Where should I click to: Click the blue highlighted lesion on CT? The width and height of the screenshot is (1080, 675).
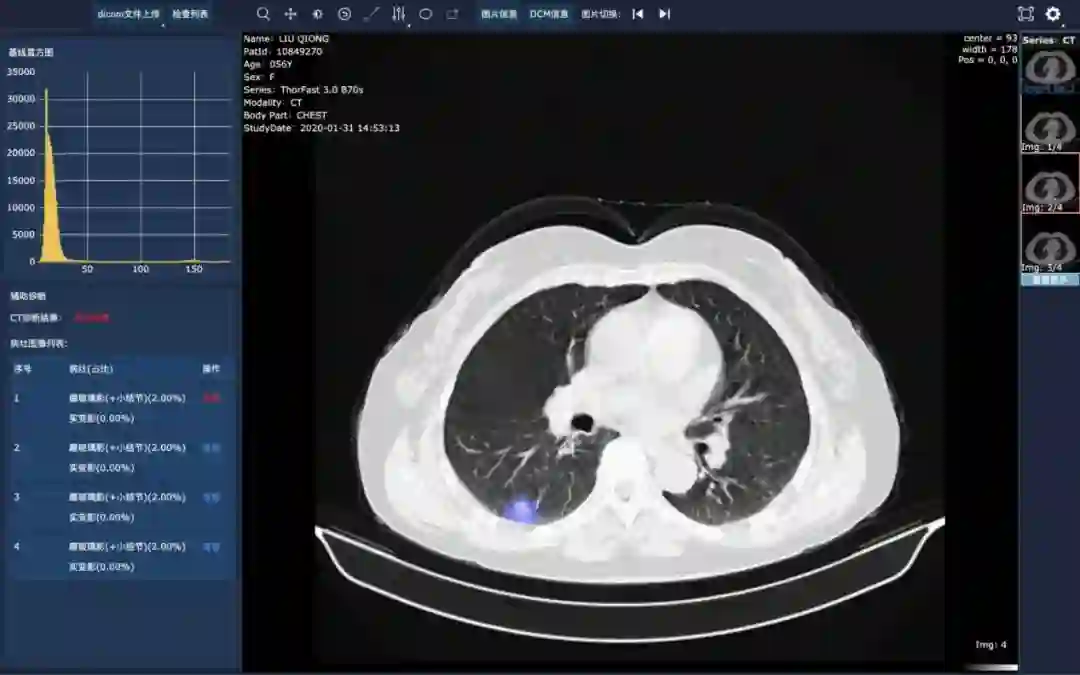point(521,510)
